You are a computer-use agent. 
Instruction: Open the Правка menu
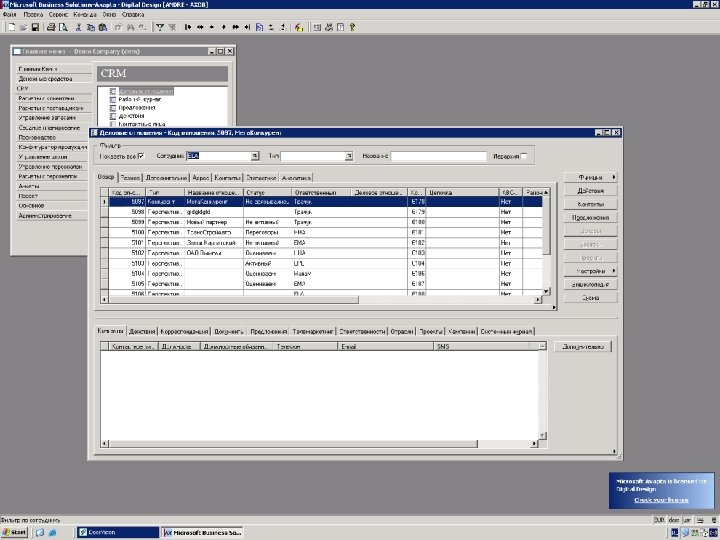[33, 15]
